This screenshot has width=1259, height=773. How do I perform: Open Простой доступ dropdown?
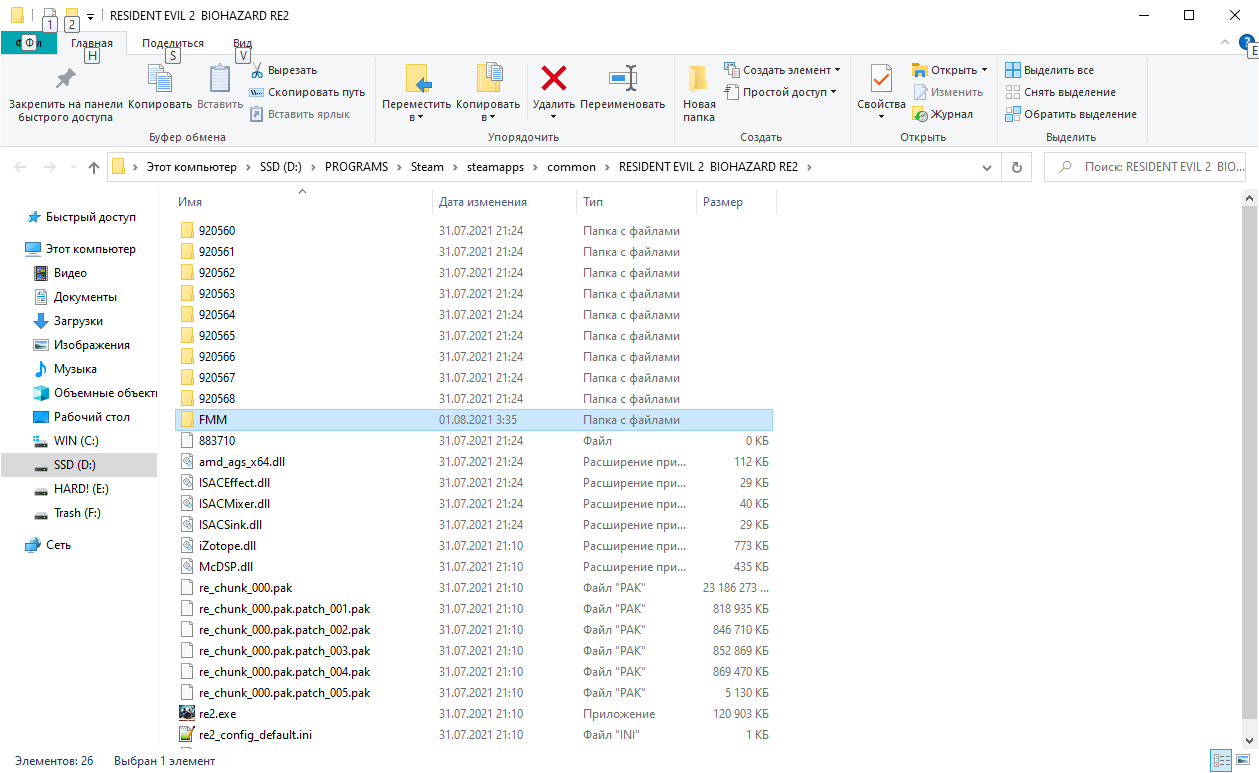click(782, 92)
